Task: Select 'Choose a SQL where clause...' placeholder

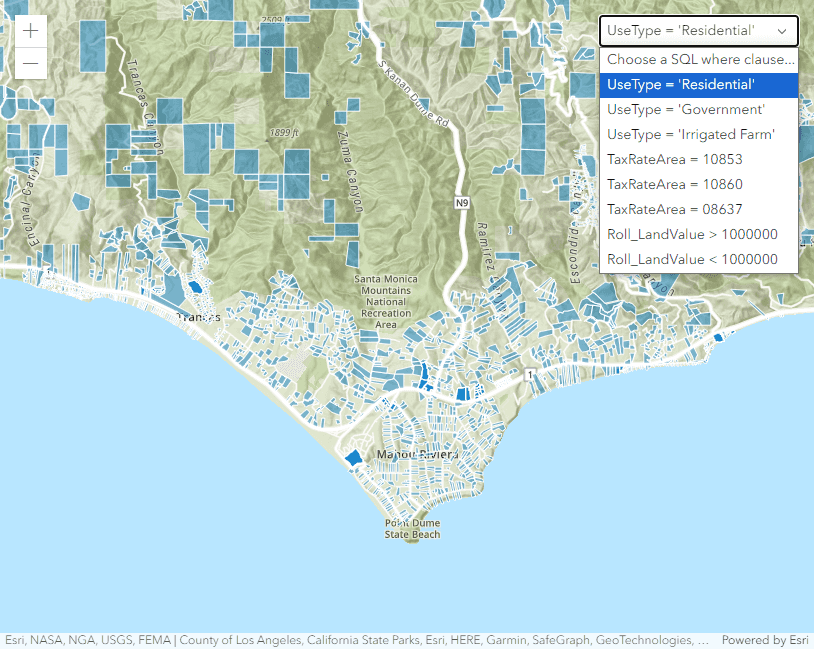Action: (x=698, y=60)
